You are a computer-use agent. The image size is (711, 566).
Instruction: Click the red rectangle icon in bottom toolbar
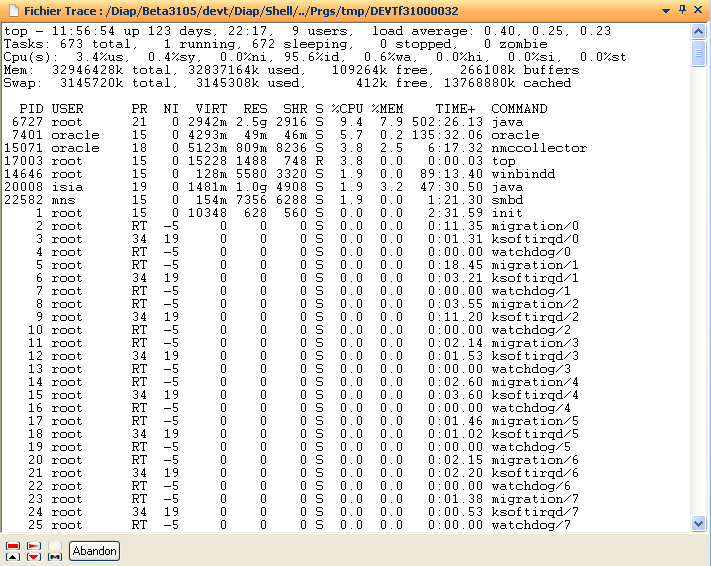(x=13, y=546)
